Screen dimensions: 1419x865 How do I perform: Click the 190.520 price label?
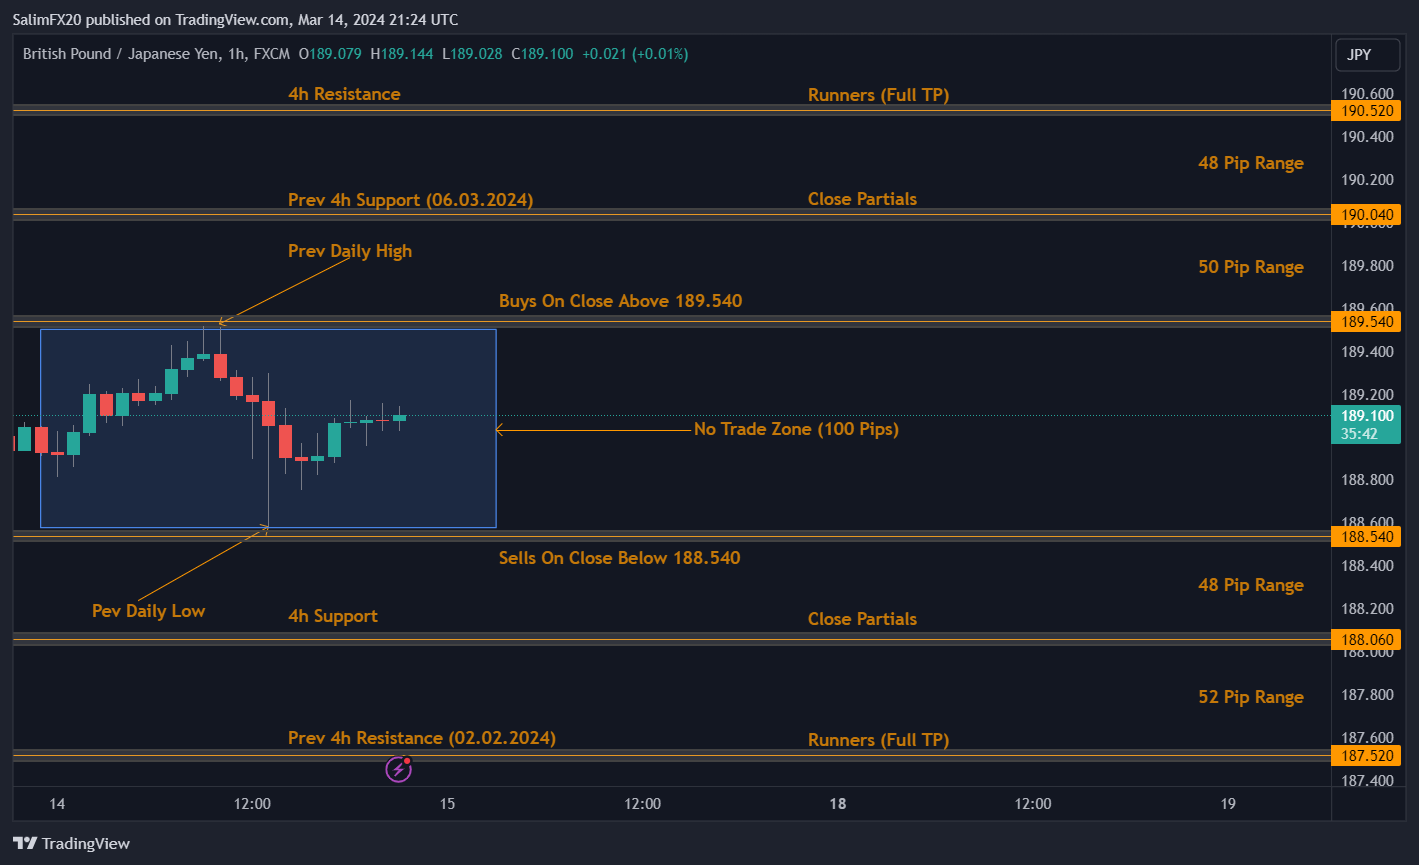1365,111
